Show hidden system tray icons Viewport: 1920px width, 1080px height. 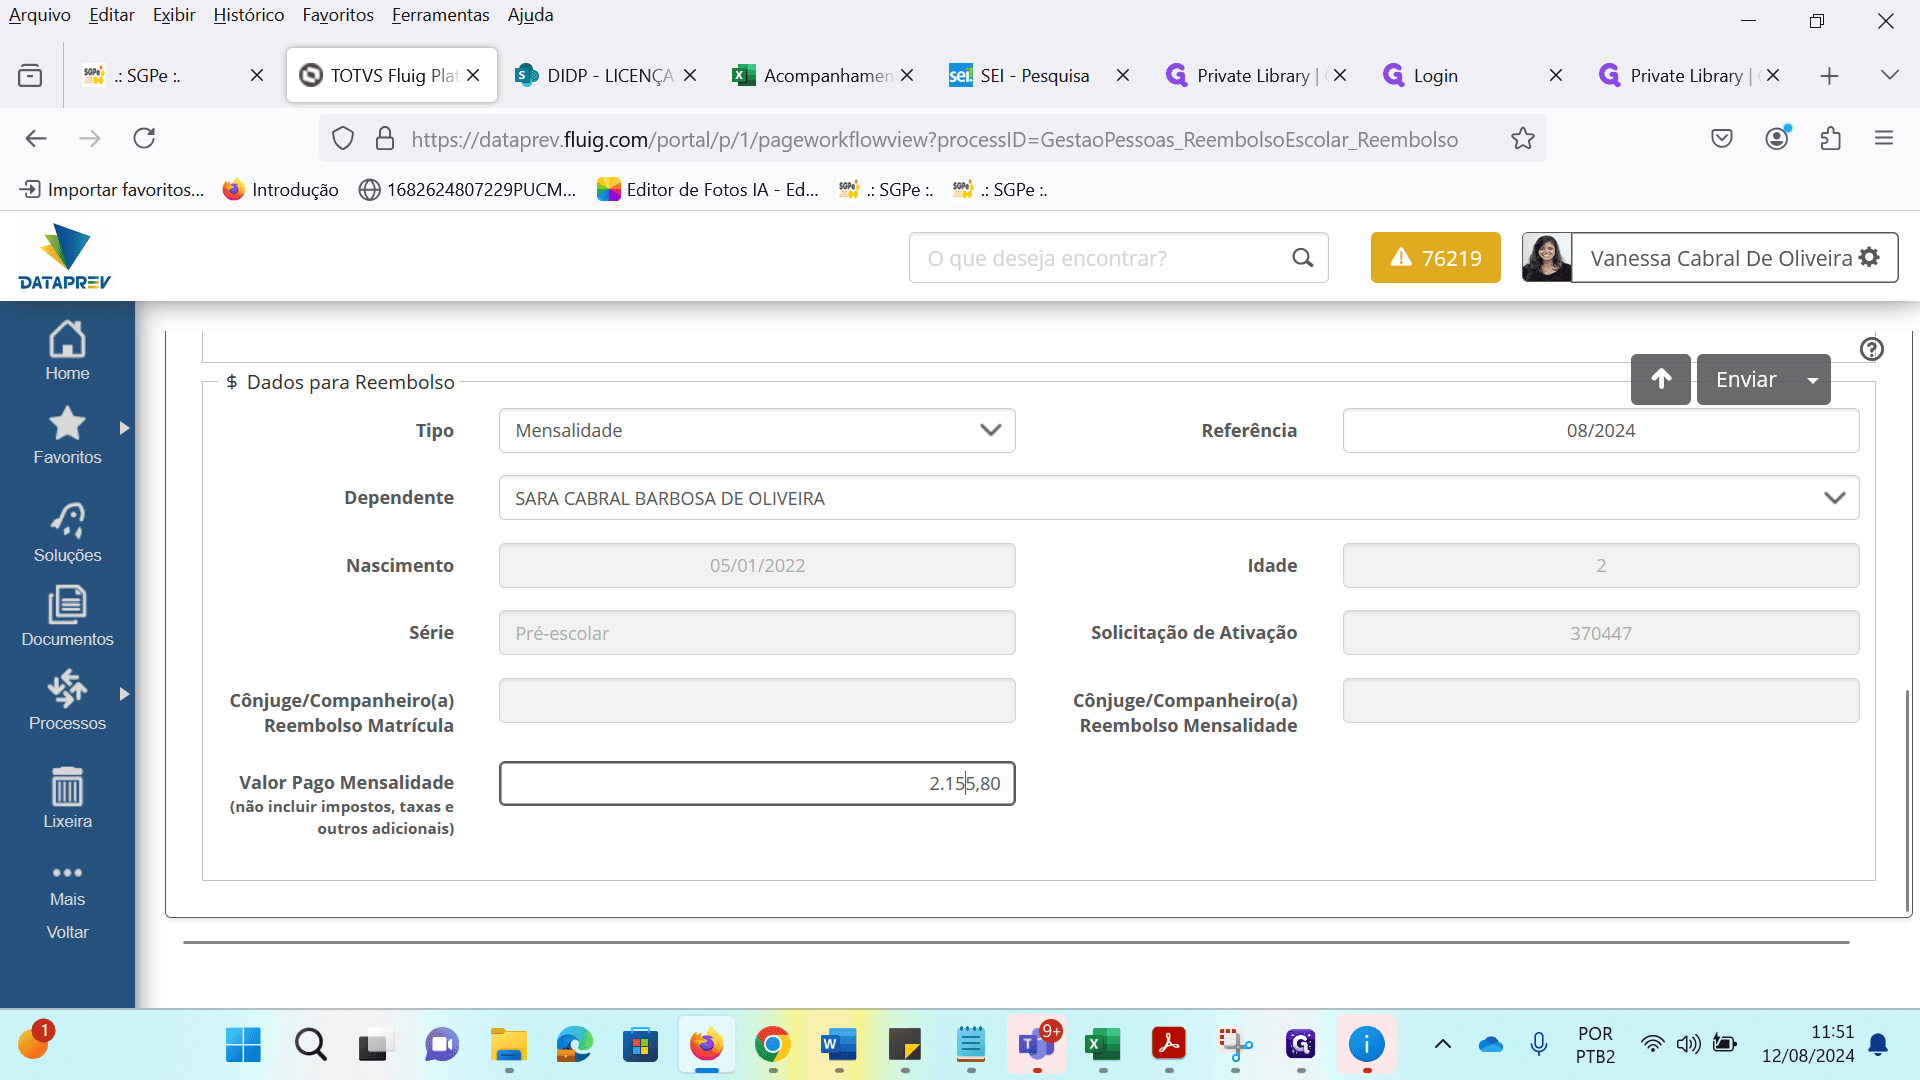tap(1442, 1044)
